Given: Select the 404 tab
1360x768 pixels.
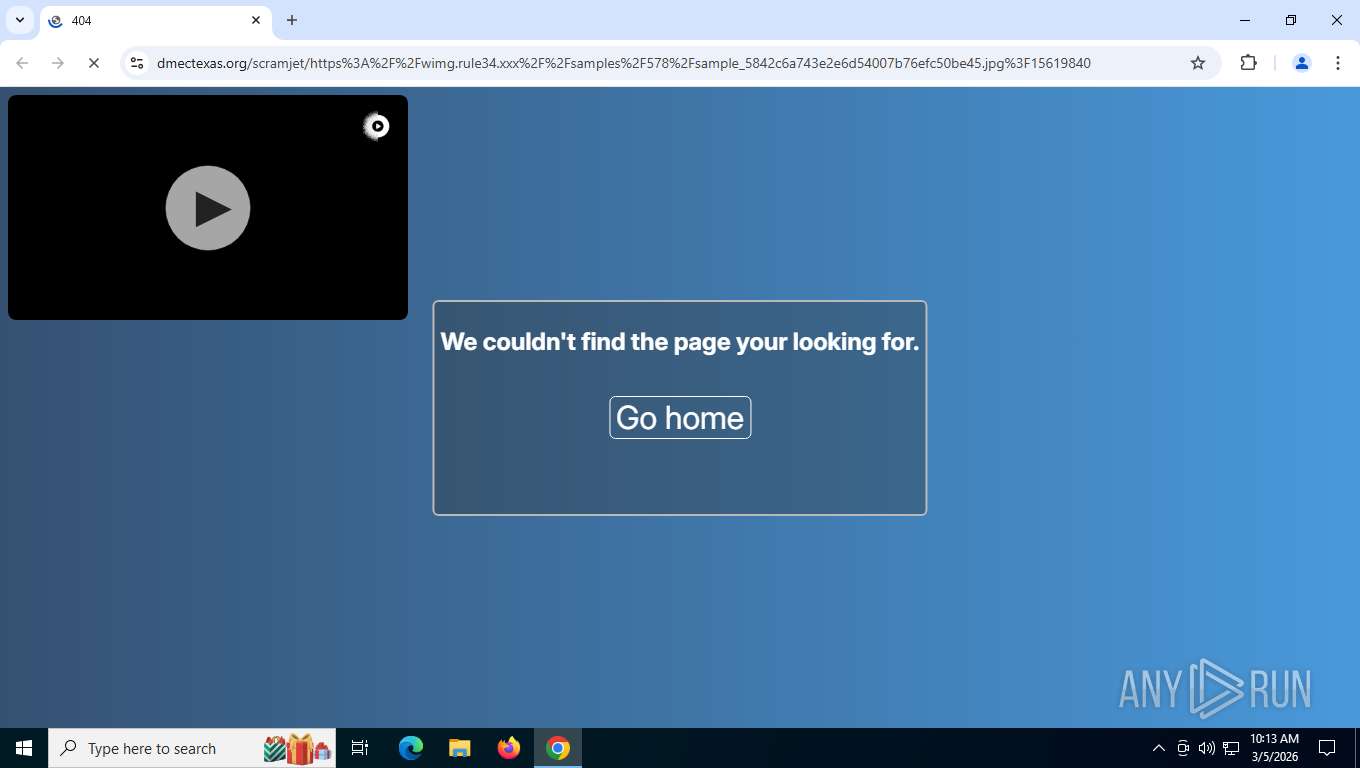Looking at the screenshot, I should point(155,21).
